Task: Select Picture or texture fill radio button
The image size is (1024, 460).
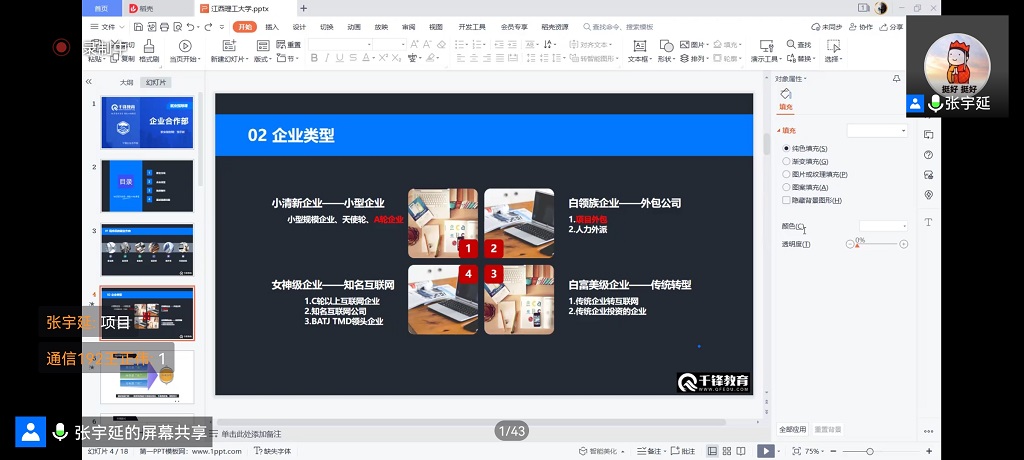Action: pos(786,174)
